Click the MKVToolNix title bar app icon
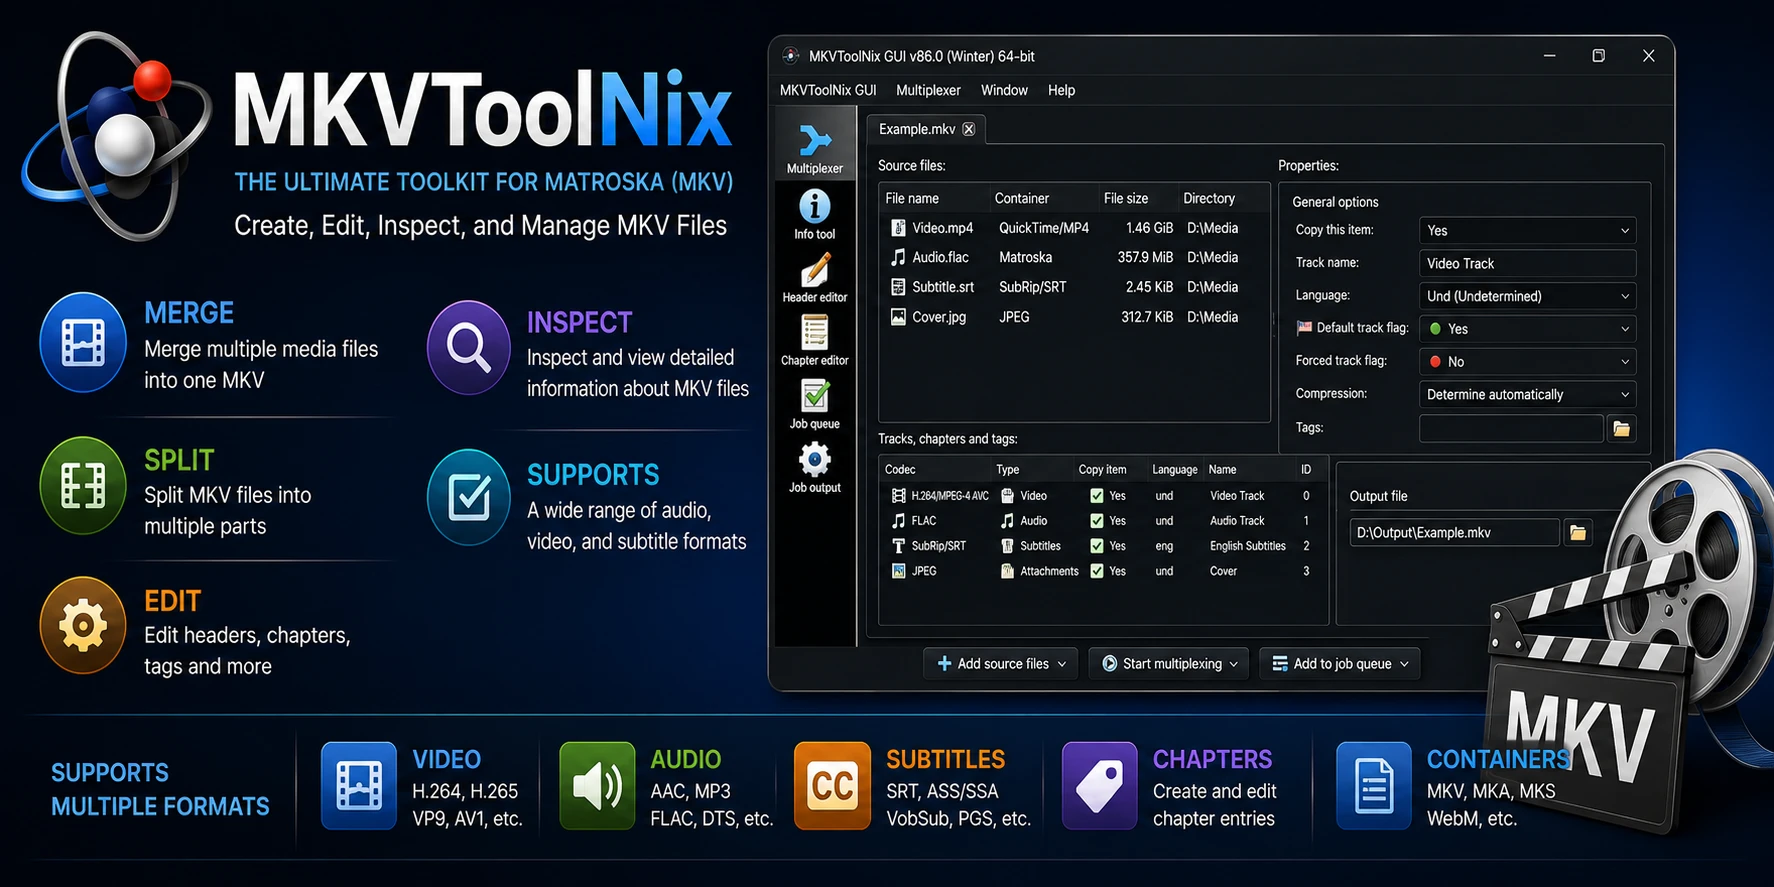Viewport: 1774px width, 887px height. (790, 56)
